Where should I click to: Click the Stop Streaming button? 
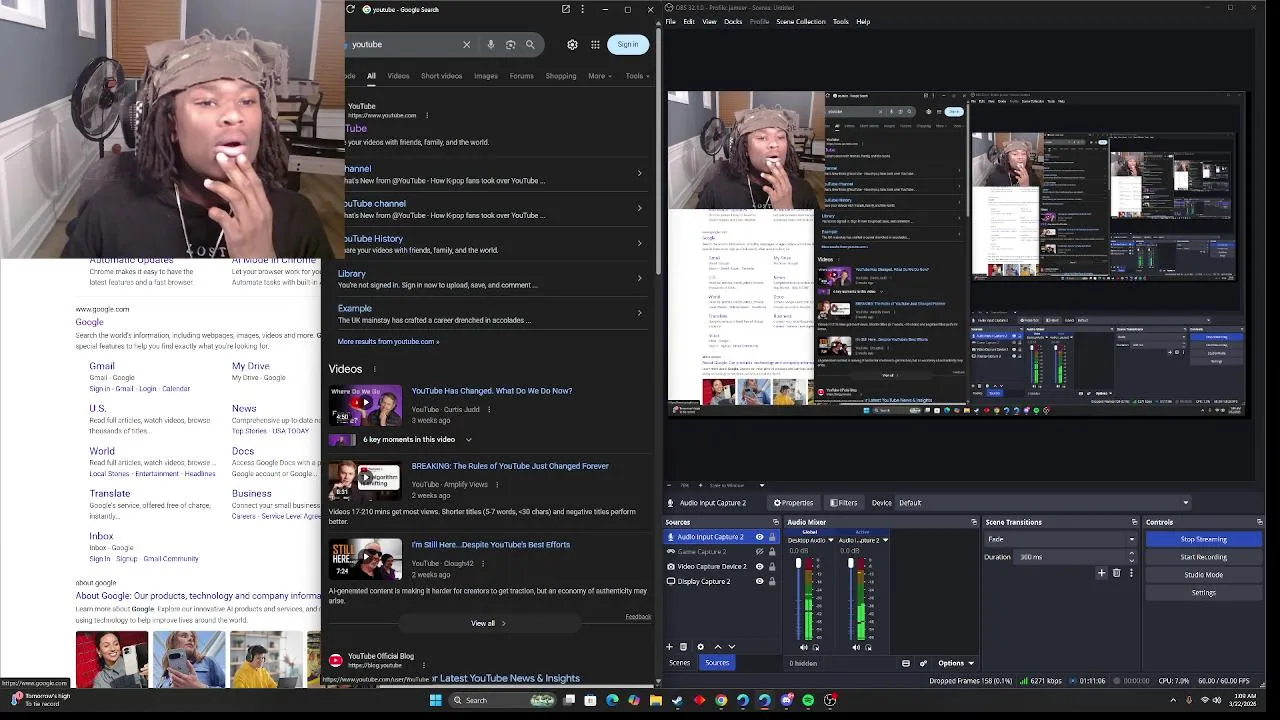1204,539
